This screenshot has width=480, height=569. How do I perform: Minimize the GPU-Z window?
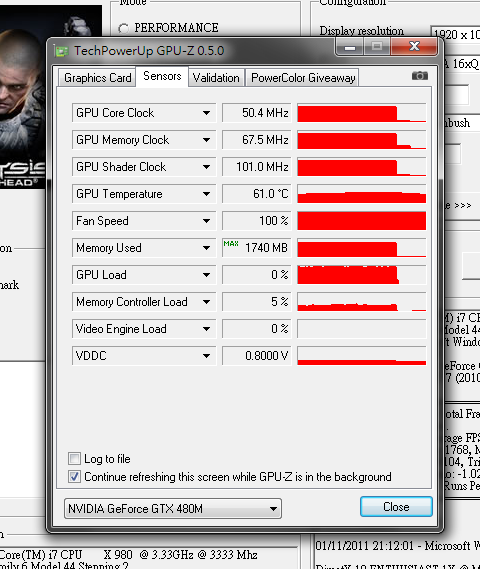pyautogui.click(x=350, y=47)
